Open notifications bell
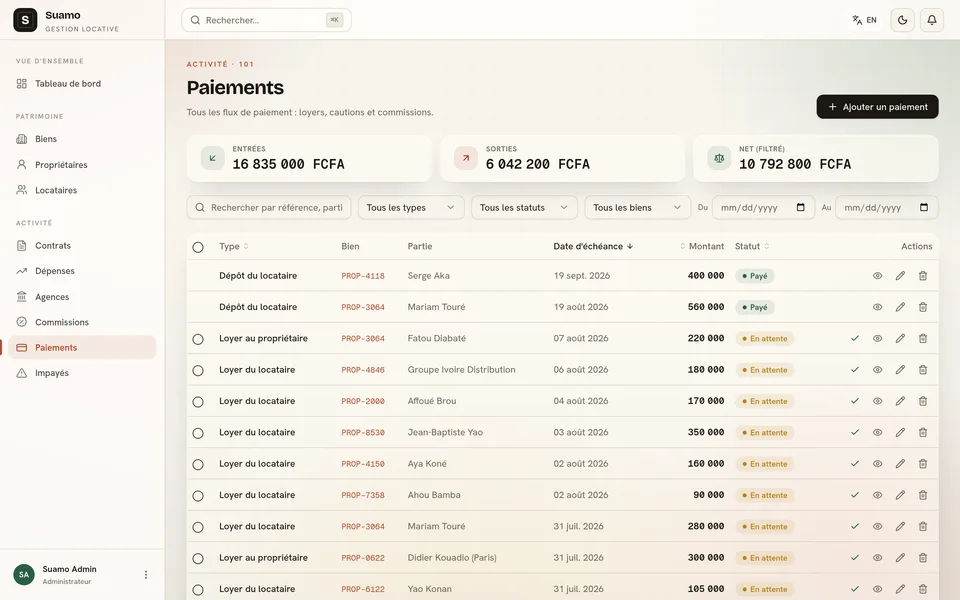 tap(932, 20)
